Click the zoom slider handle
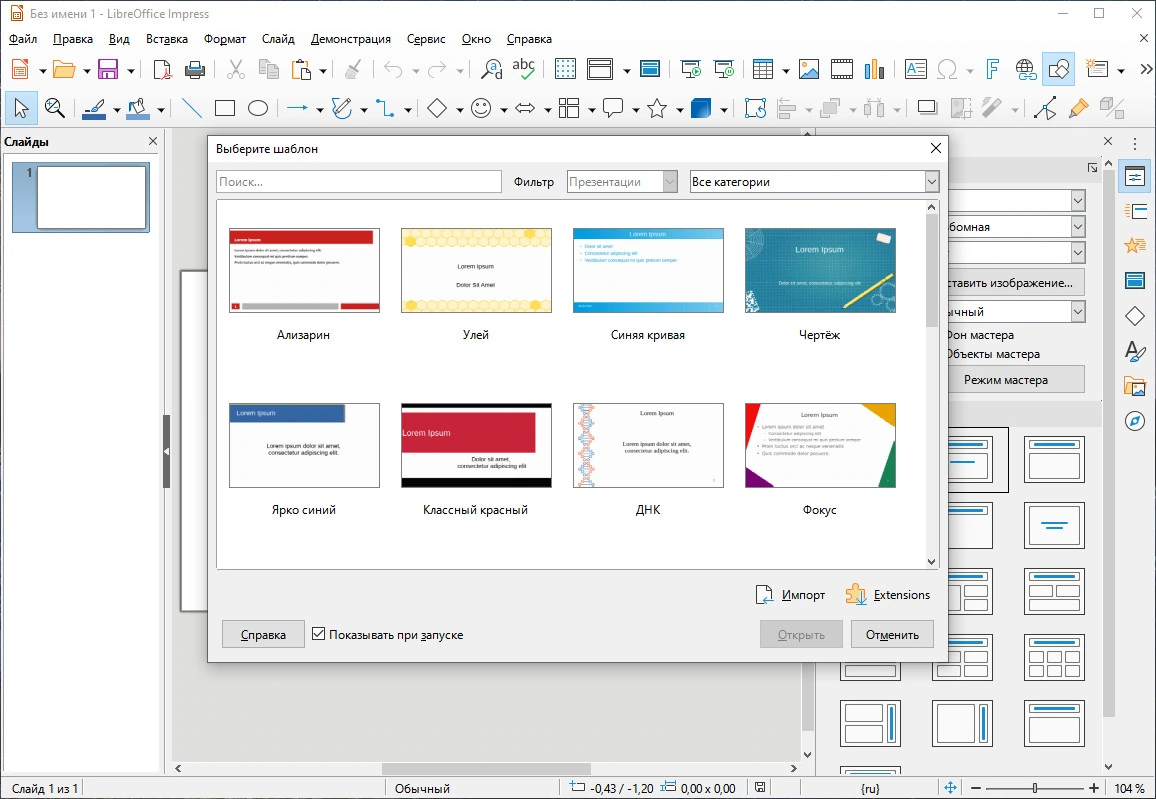The height and width of the screenshot is (799, 1156). pos(1034,788)
